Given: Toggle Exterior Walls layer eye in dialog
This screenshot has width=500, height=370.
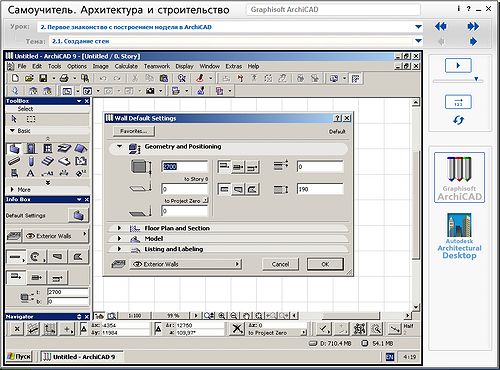Looking at the screenshot, I should pos(138,264).
